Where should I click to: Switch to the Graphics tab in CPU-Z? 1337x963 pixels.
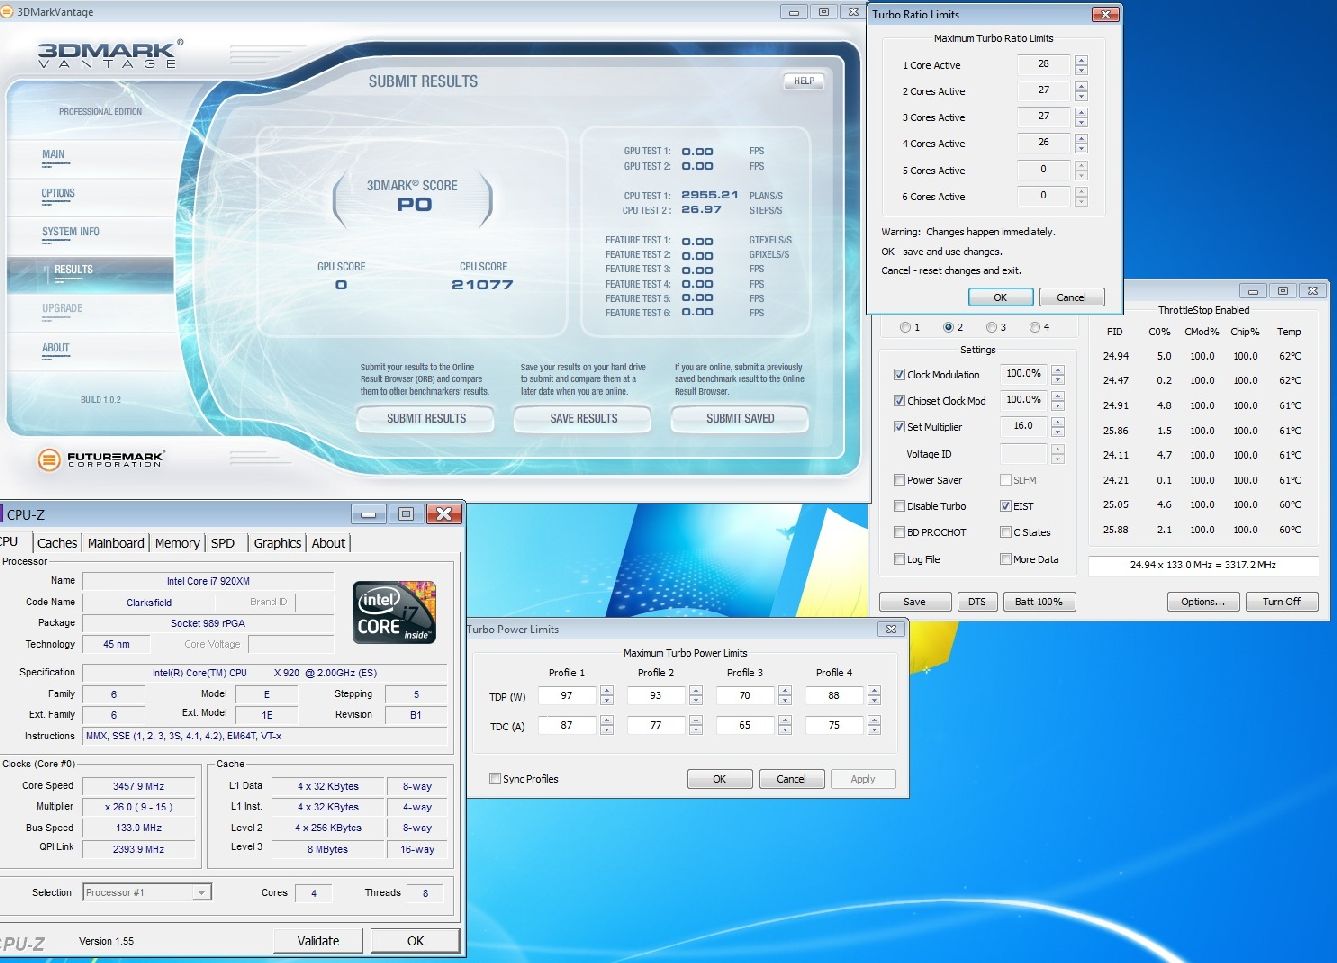277,543
